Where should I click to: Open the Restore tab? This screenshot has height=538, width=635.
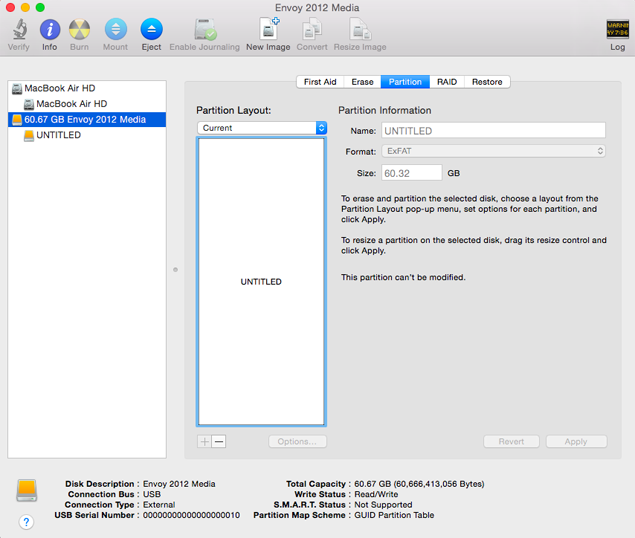click(x=487, y=82)
